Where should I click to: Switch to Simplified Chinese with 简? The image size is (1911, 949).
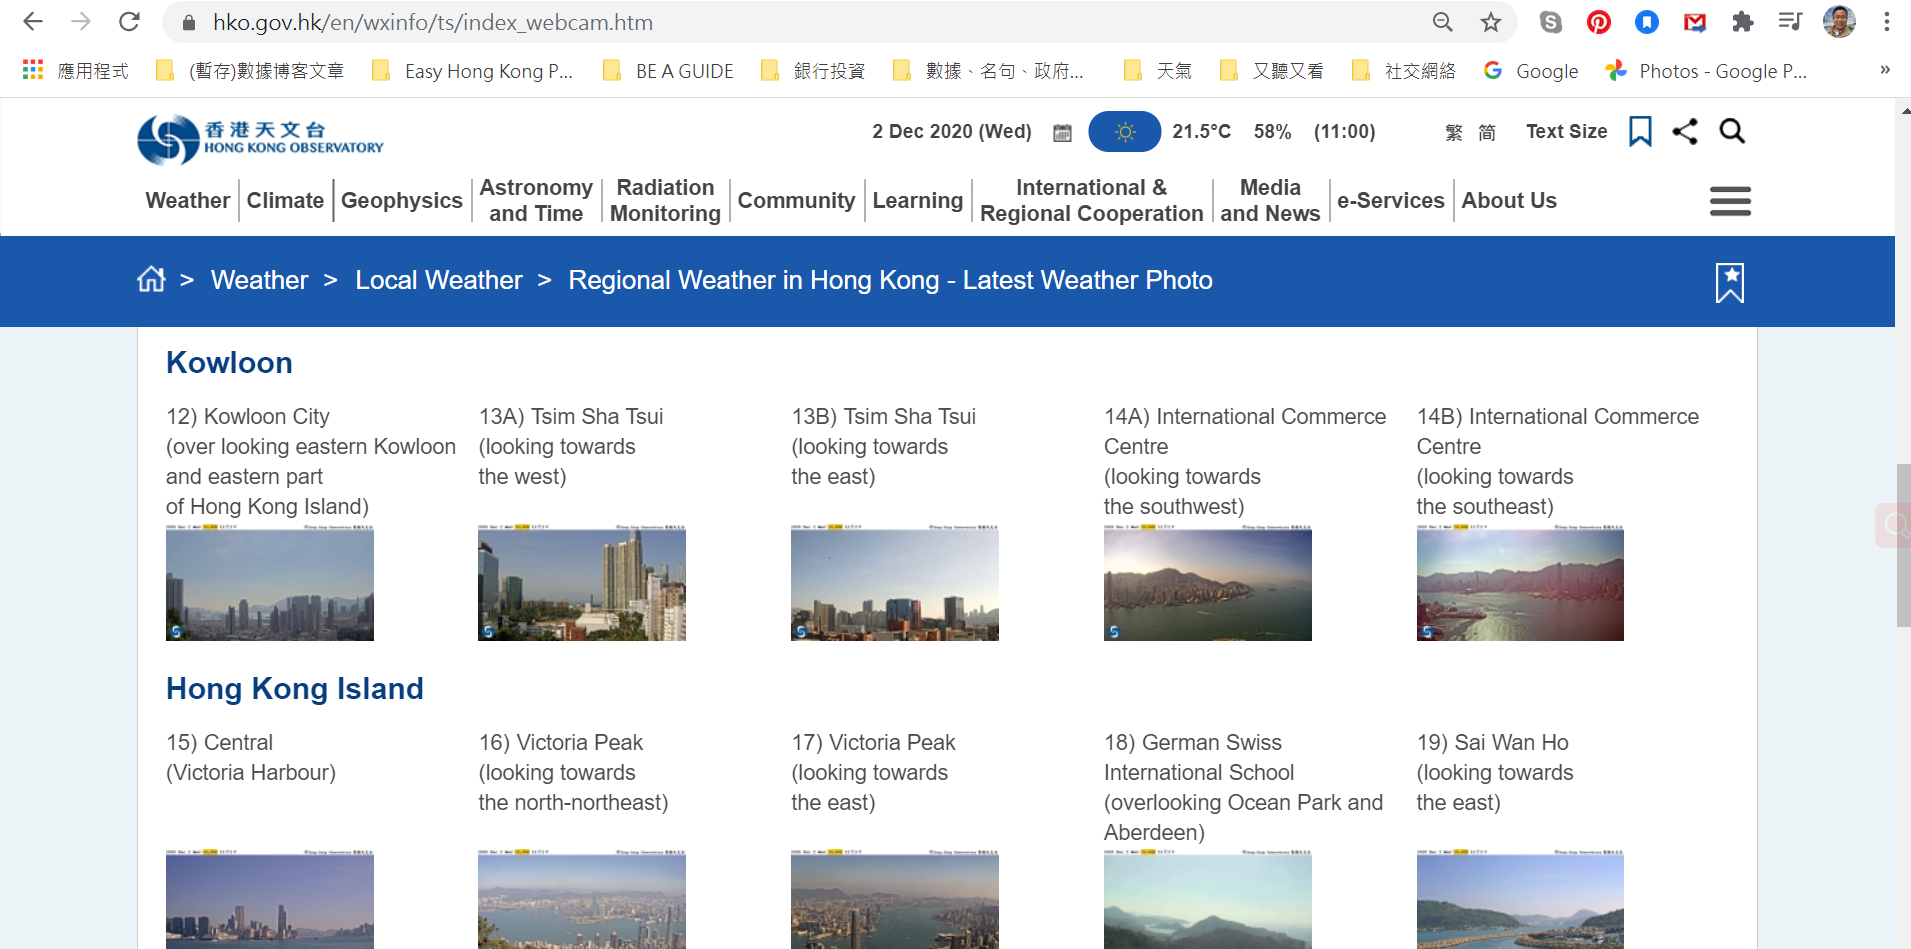click(1487, 133)
